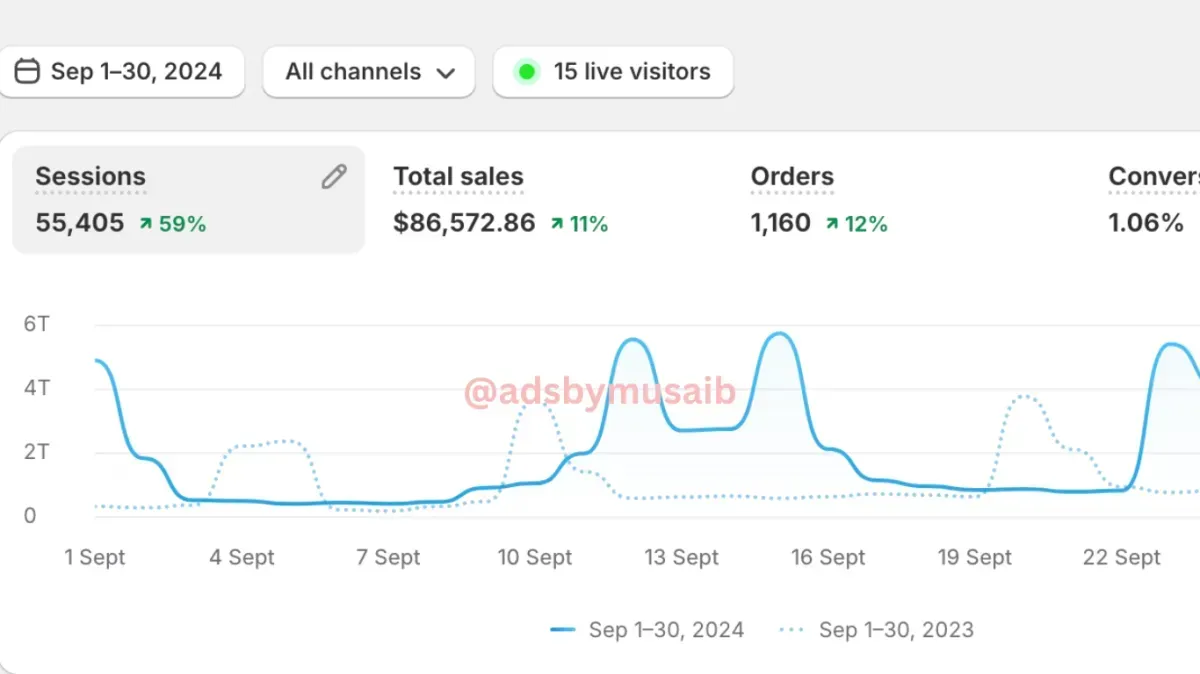Image resolution: width=1200 pixels, height=674 pixels.
Task: Toggle the Sep 1–30, 2023 legend series
Action: 896,630
